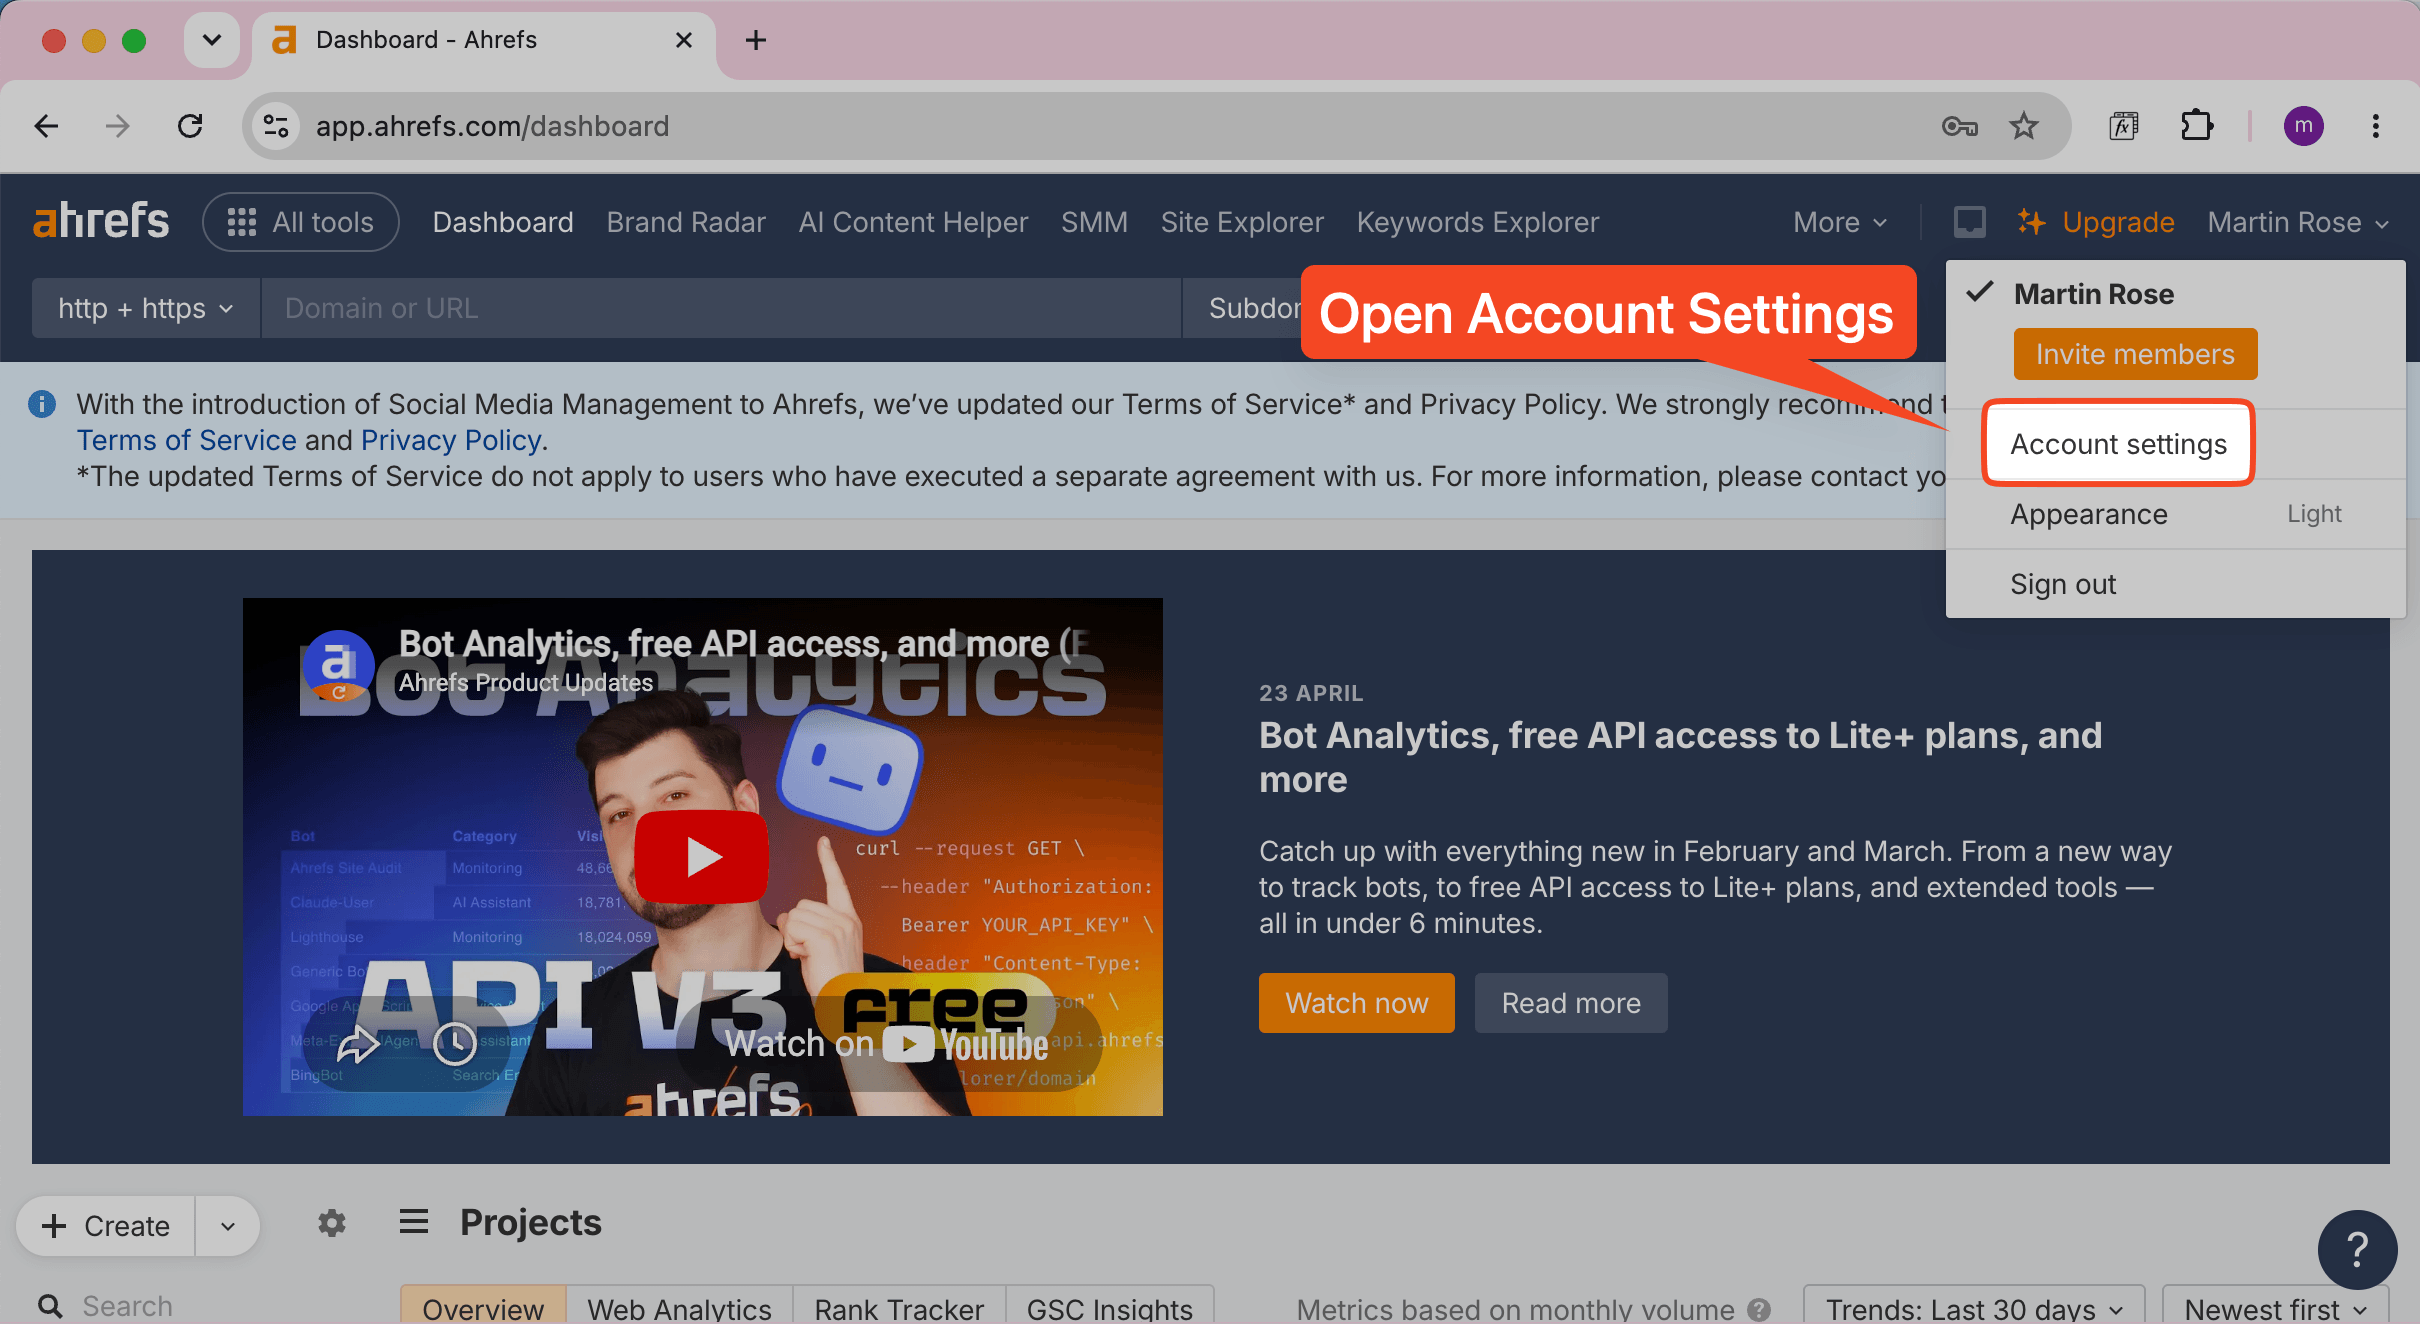Click the Upgrade sparkle link

tap(2096, 222)
